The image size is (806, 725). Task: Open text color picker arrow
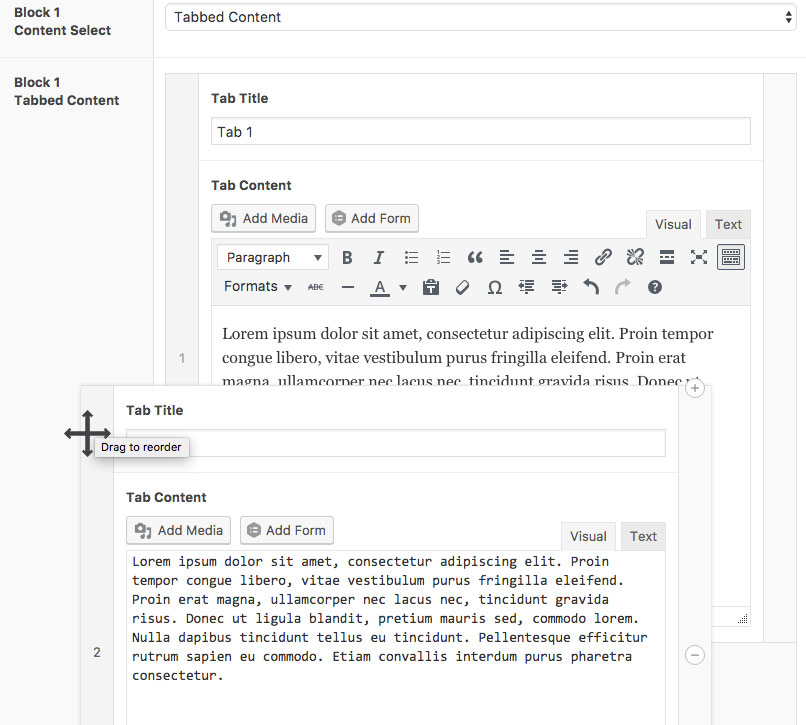[x=403, y=287]
